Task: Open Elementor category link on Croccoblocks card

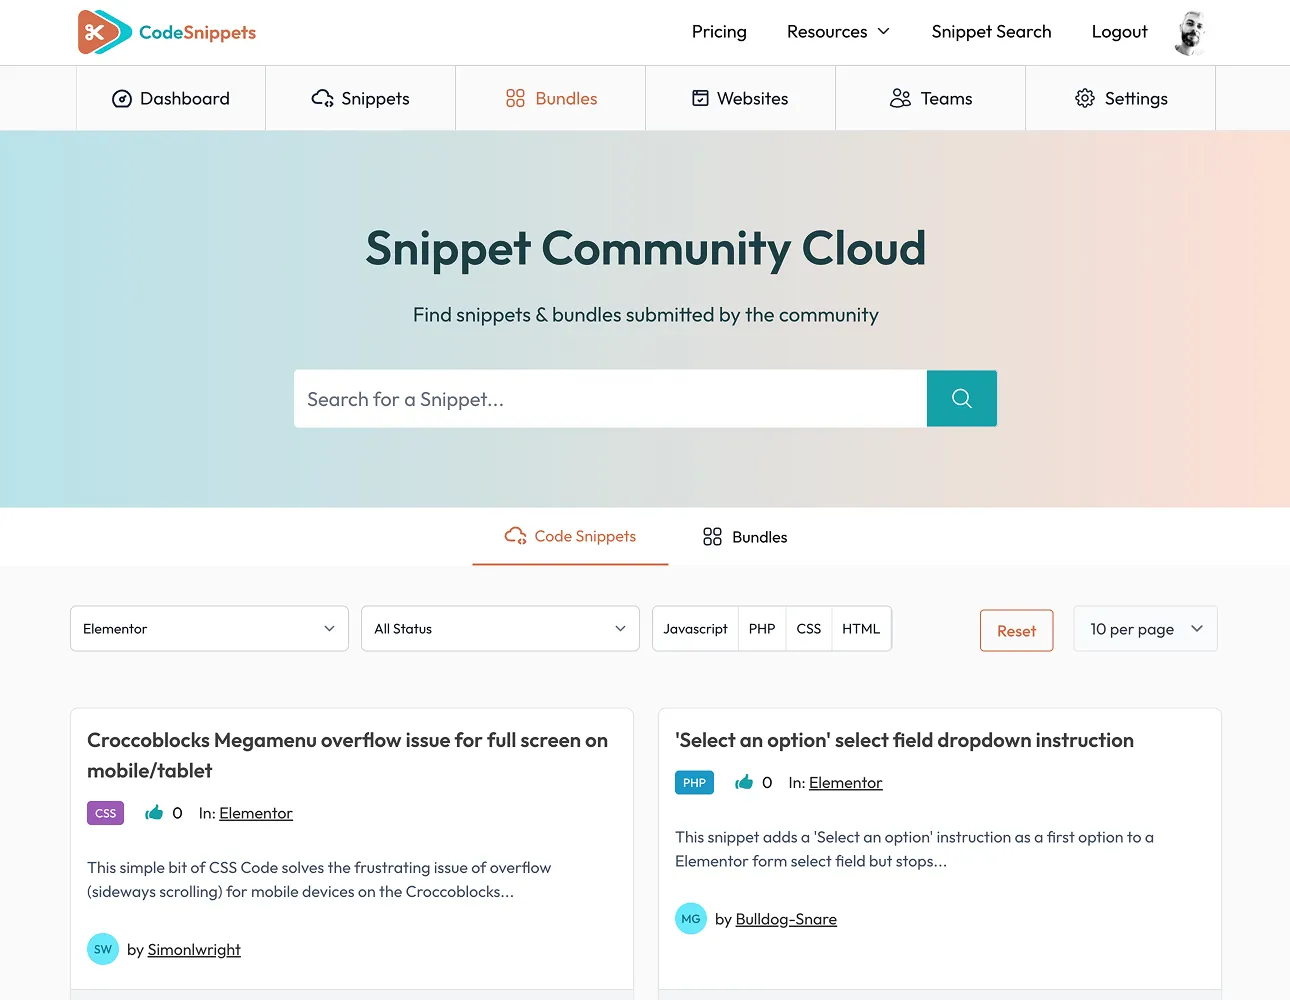Action: (x=256, y=813)
